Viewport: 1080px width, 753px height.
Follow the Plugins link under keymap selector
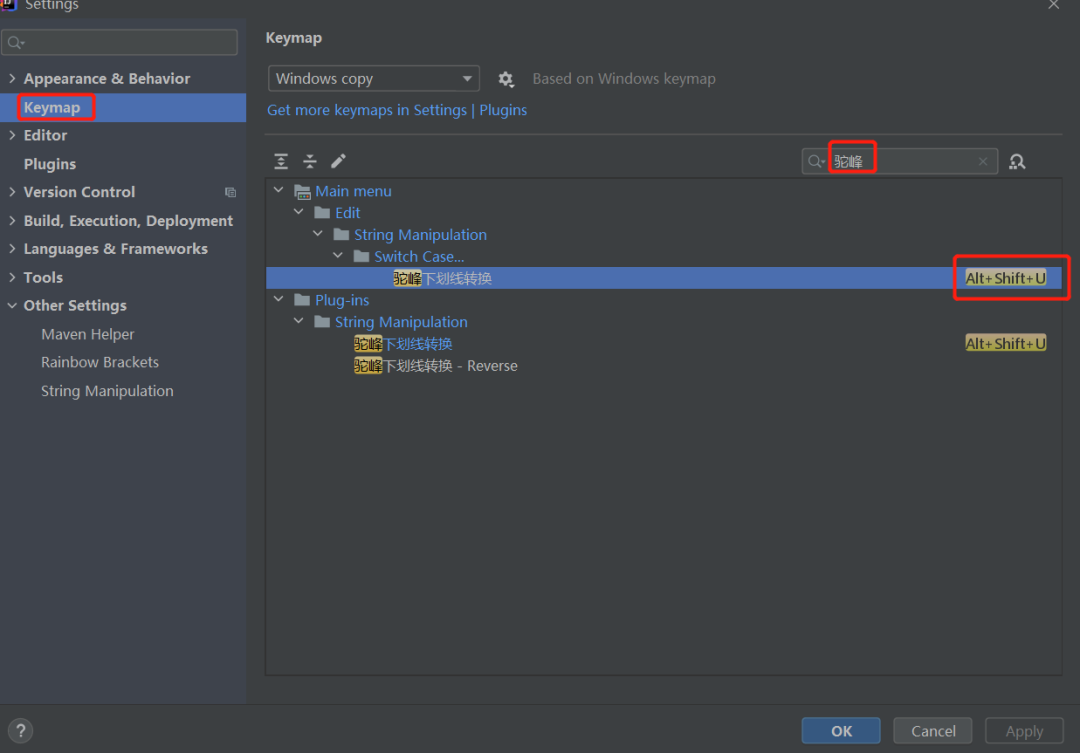503,110
